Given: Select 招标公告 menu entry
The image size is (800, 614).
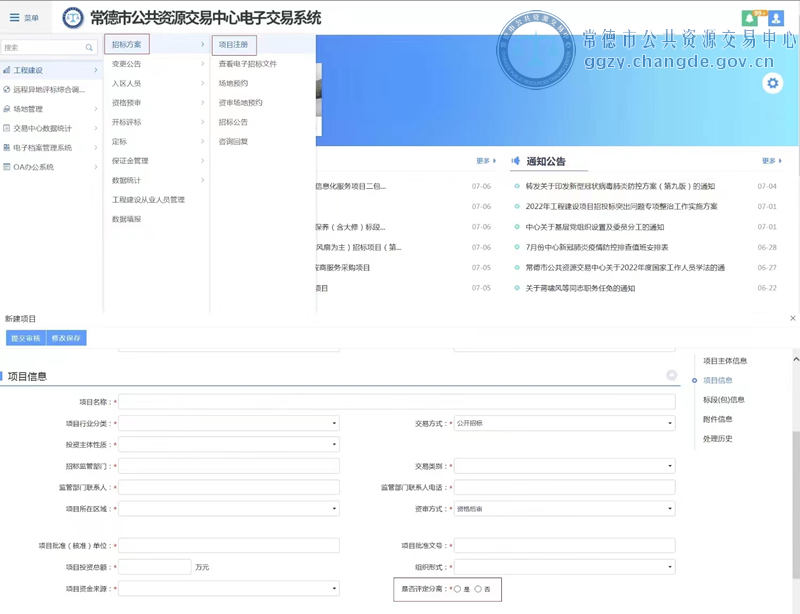Looking at the screenshot, I should point(233,122).
